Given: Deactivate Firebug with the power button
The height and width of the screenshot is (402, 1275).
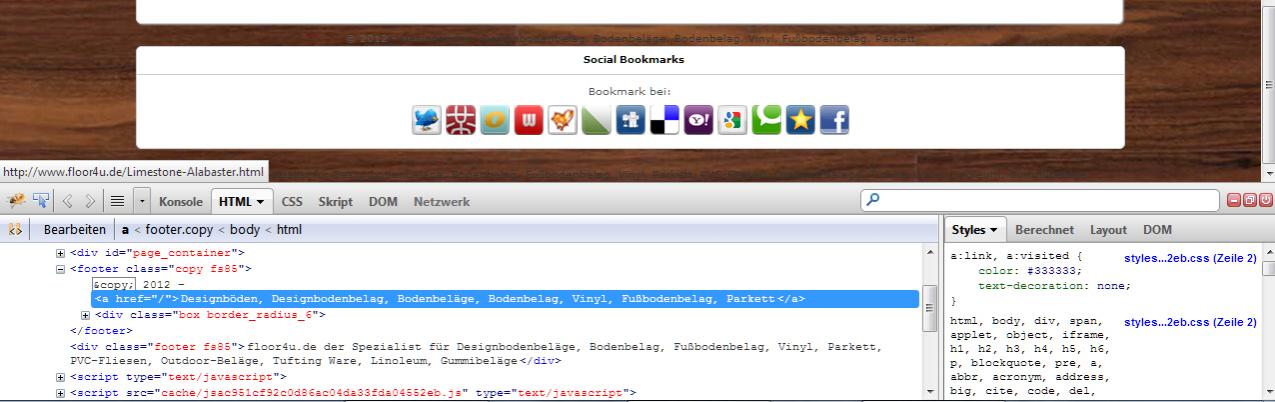Looking at the screenshot, I should coord(1266,201).
